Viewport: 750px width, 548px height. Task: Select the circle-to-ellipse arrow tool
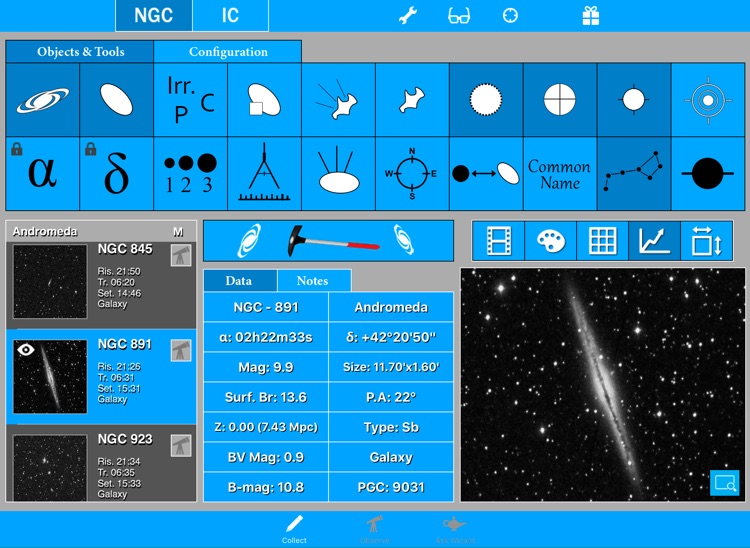coord(486,174)
